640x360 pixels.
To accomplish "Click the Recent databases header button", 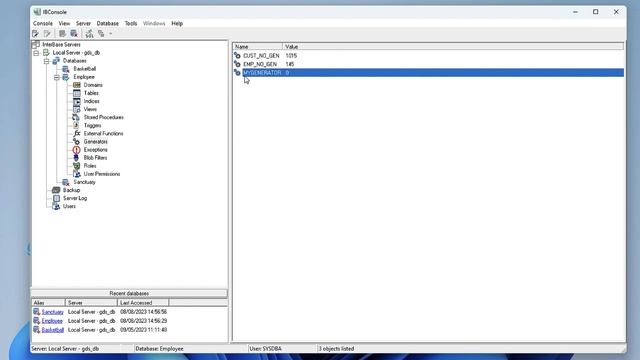I will [129, 293].
